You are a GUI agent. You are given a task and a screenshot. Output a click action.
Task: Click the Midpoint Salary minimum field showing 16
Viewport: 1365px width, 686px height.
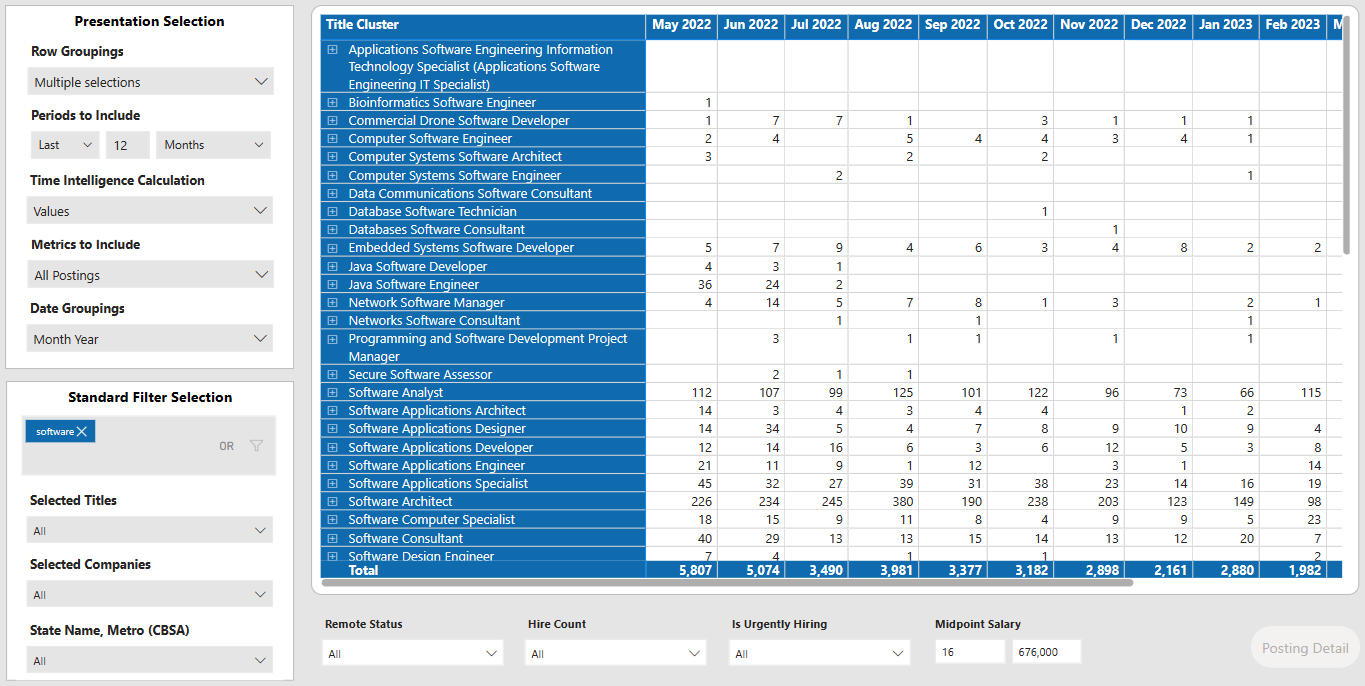point(967,651)
